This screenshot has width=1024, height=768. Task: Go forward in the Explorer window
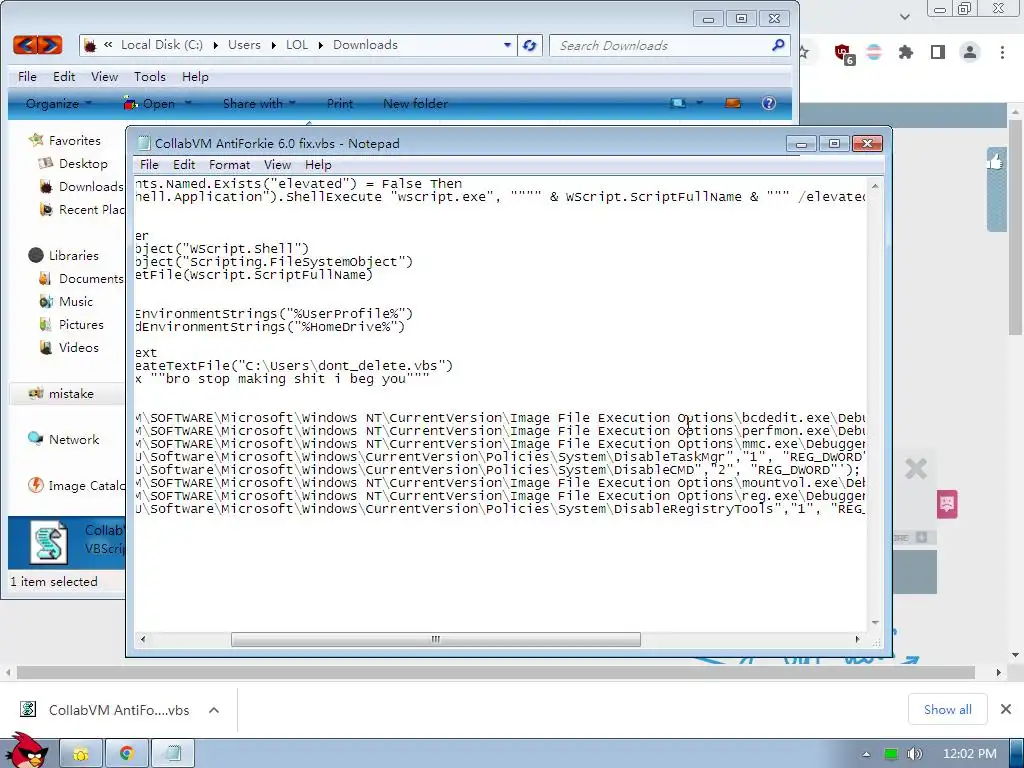click(x=50, y=45)
